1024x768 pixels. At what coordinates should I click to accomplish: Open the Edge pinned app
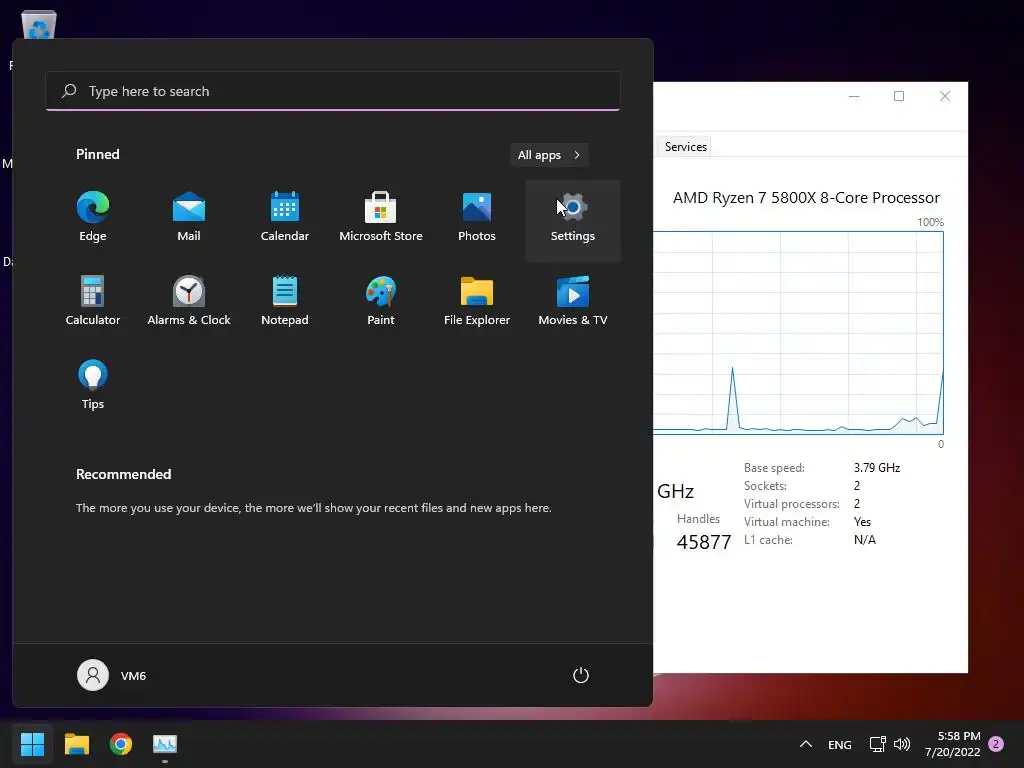(x=93, y=217)
